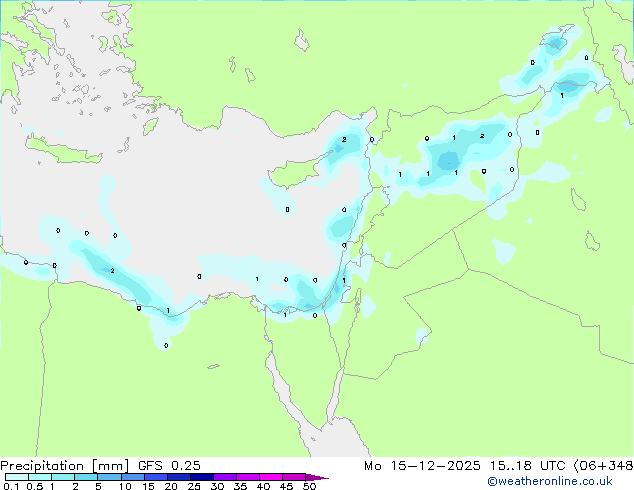634x490 pixels.
Task: Select the "25" legend scale label
Action: [x=194, y=486]
